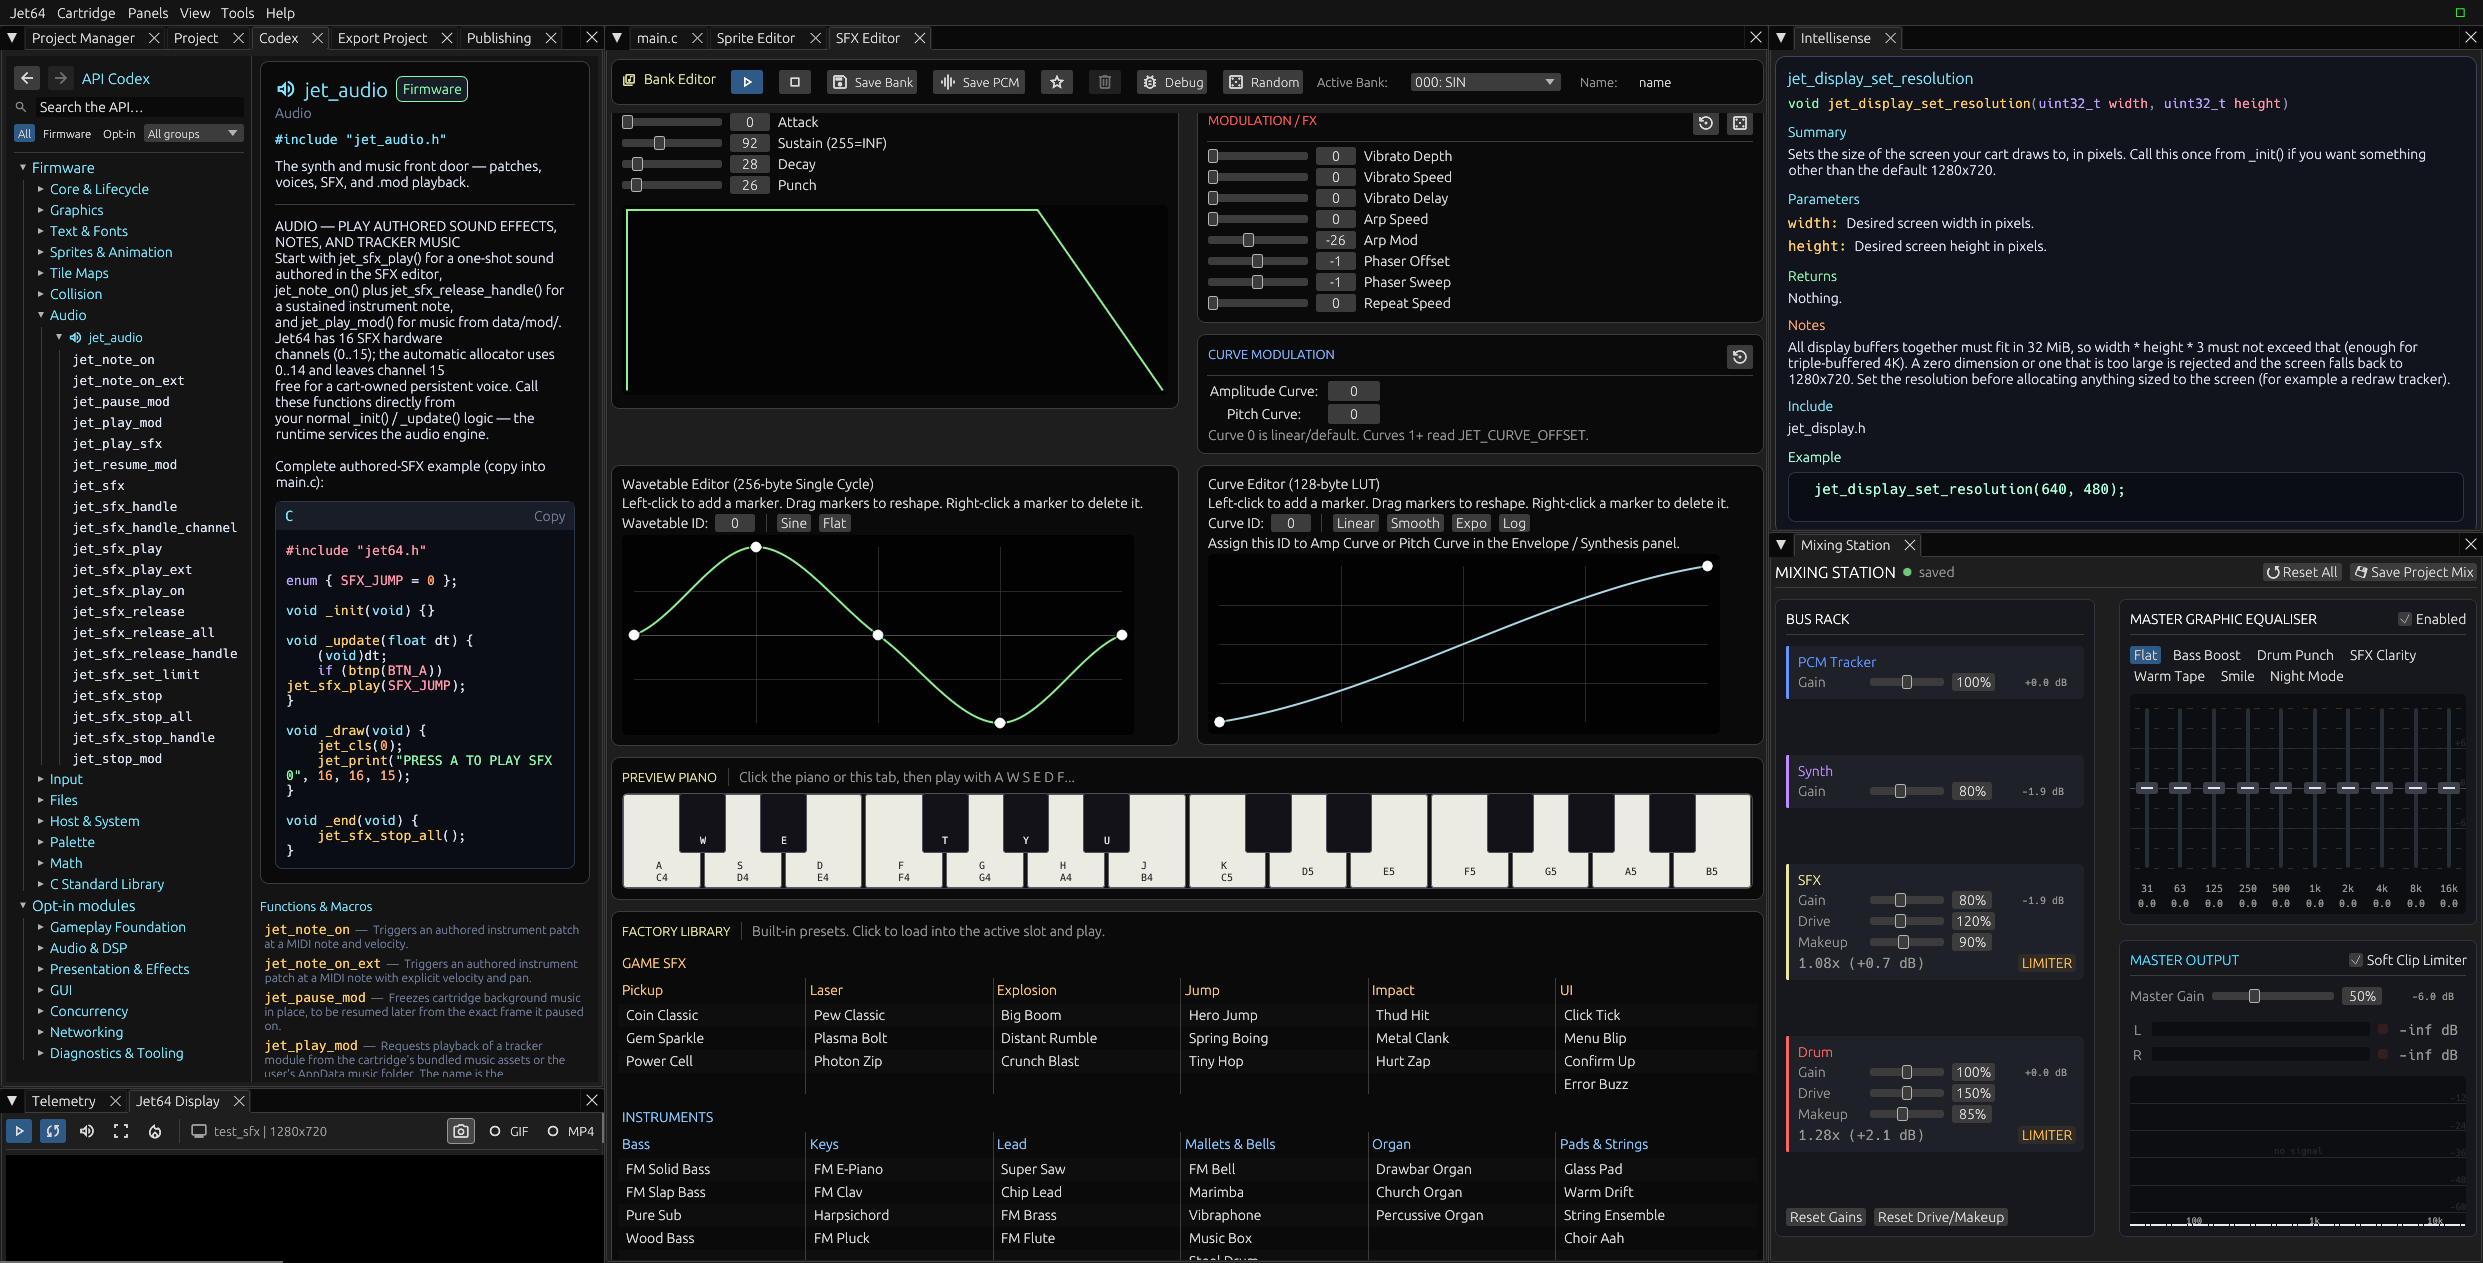Mute audio using Jet64 Display speaker icon
Image resolution: width=2483 pixels, height=1263 pixels.
[87, 1131]
